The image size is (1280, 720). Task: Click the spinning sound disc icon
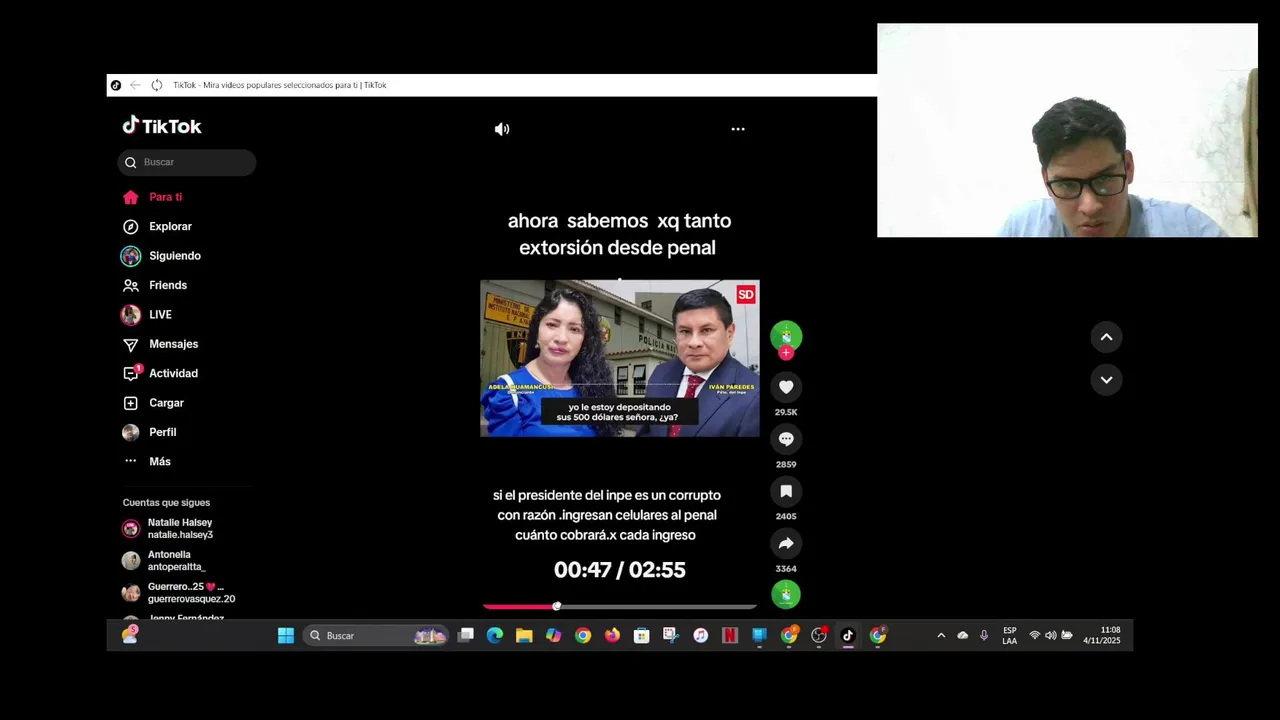point(786,594)
